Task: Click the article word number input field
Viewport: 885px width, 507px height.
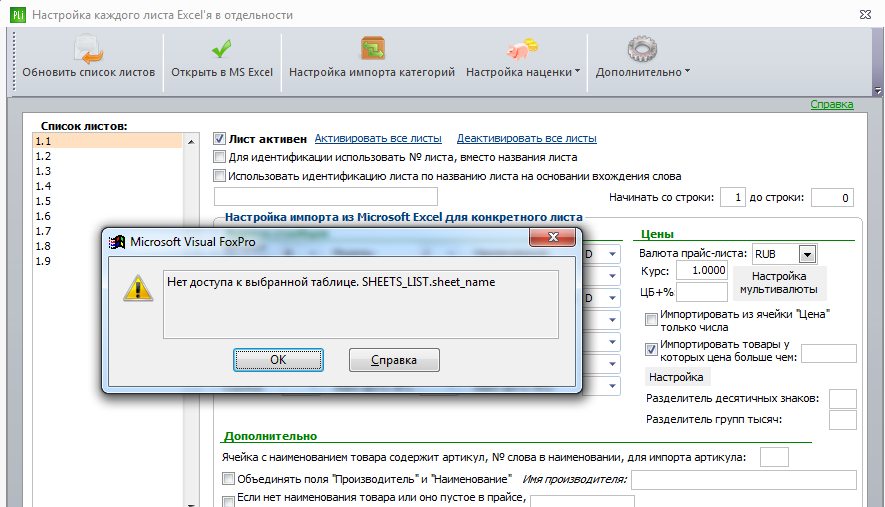Action: [774, 457]
